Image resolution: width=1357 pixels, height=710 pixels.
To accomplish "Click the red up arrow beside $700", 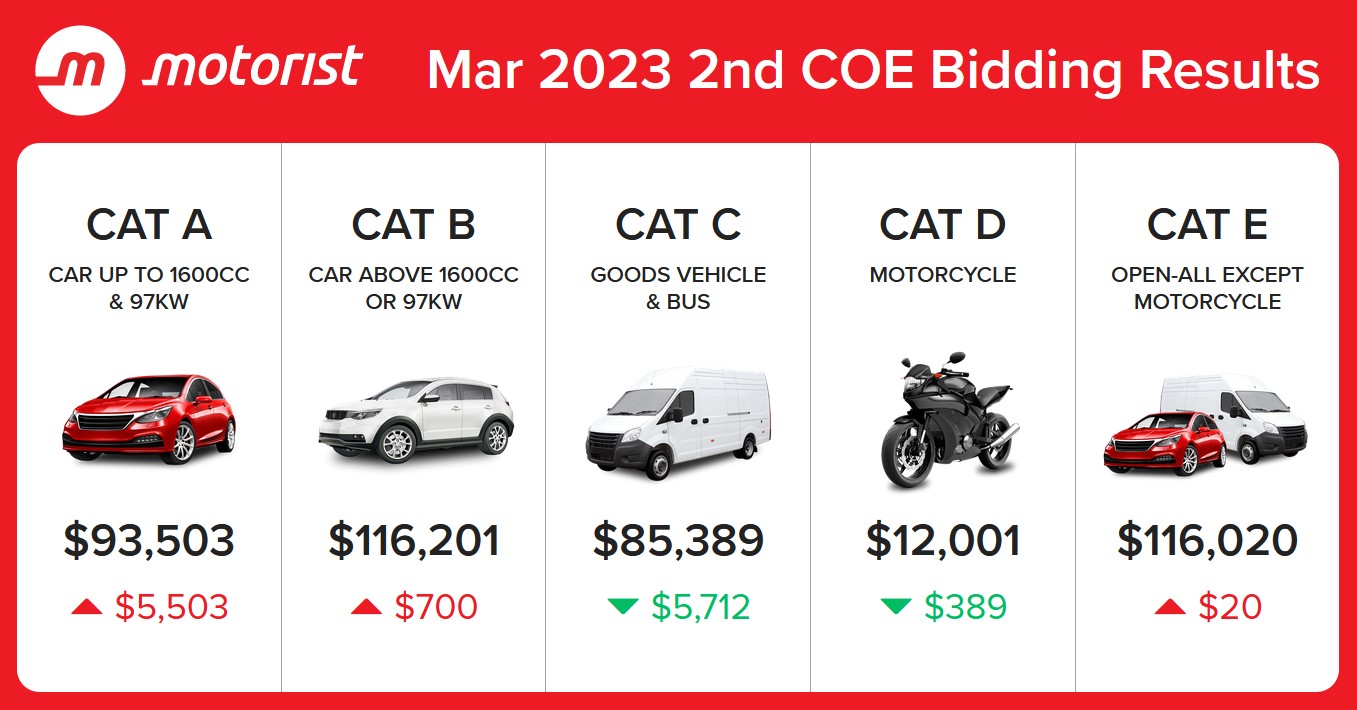I will coord(366,607).
